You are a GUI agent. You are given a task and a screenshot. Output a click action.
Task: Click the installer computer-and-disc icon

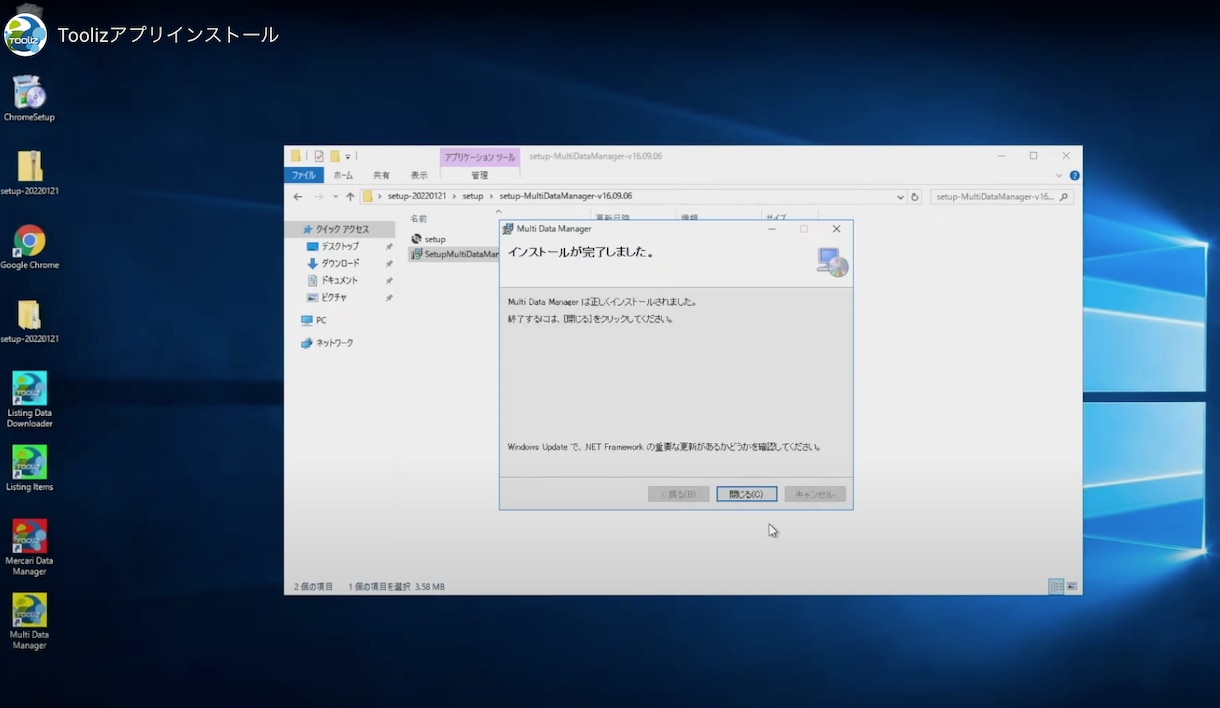(832, 261)
